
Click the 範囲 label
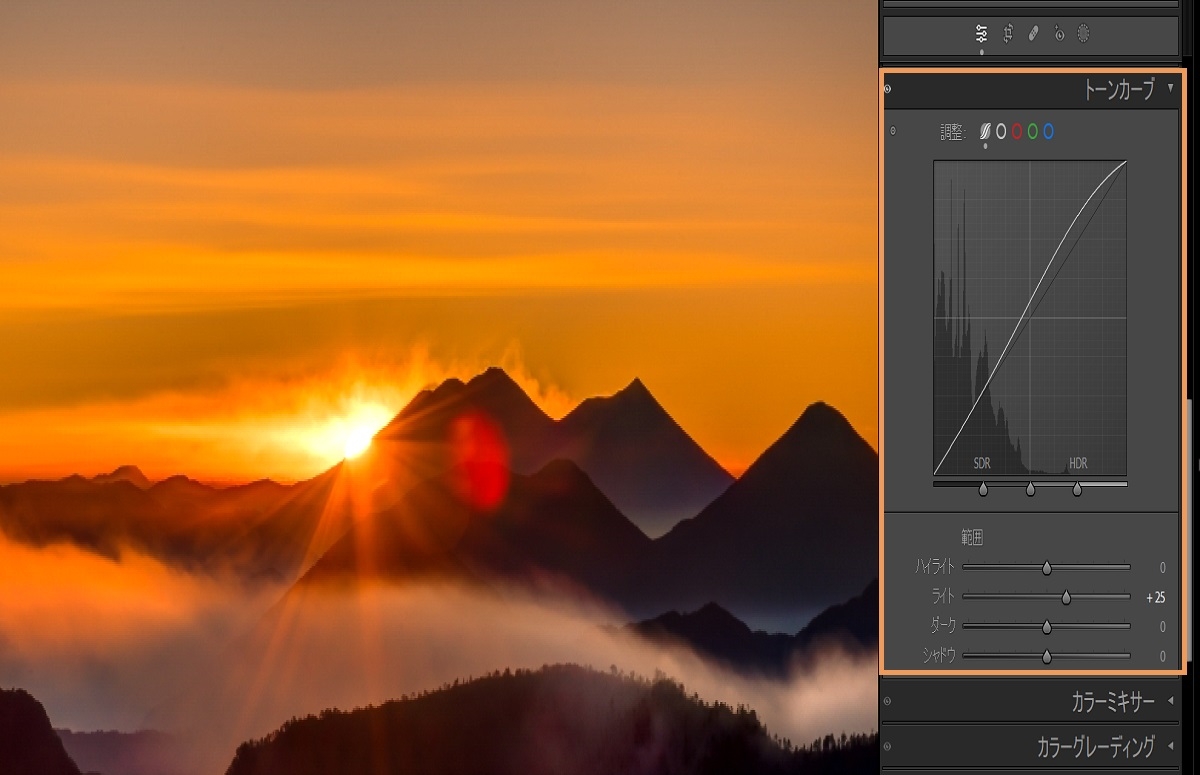pyautogui.click(x=972, y=538)
